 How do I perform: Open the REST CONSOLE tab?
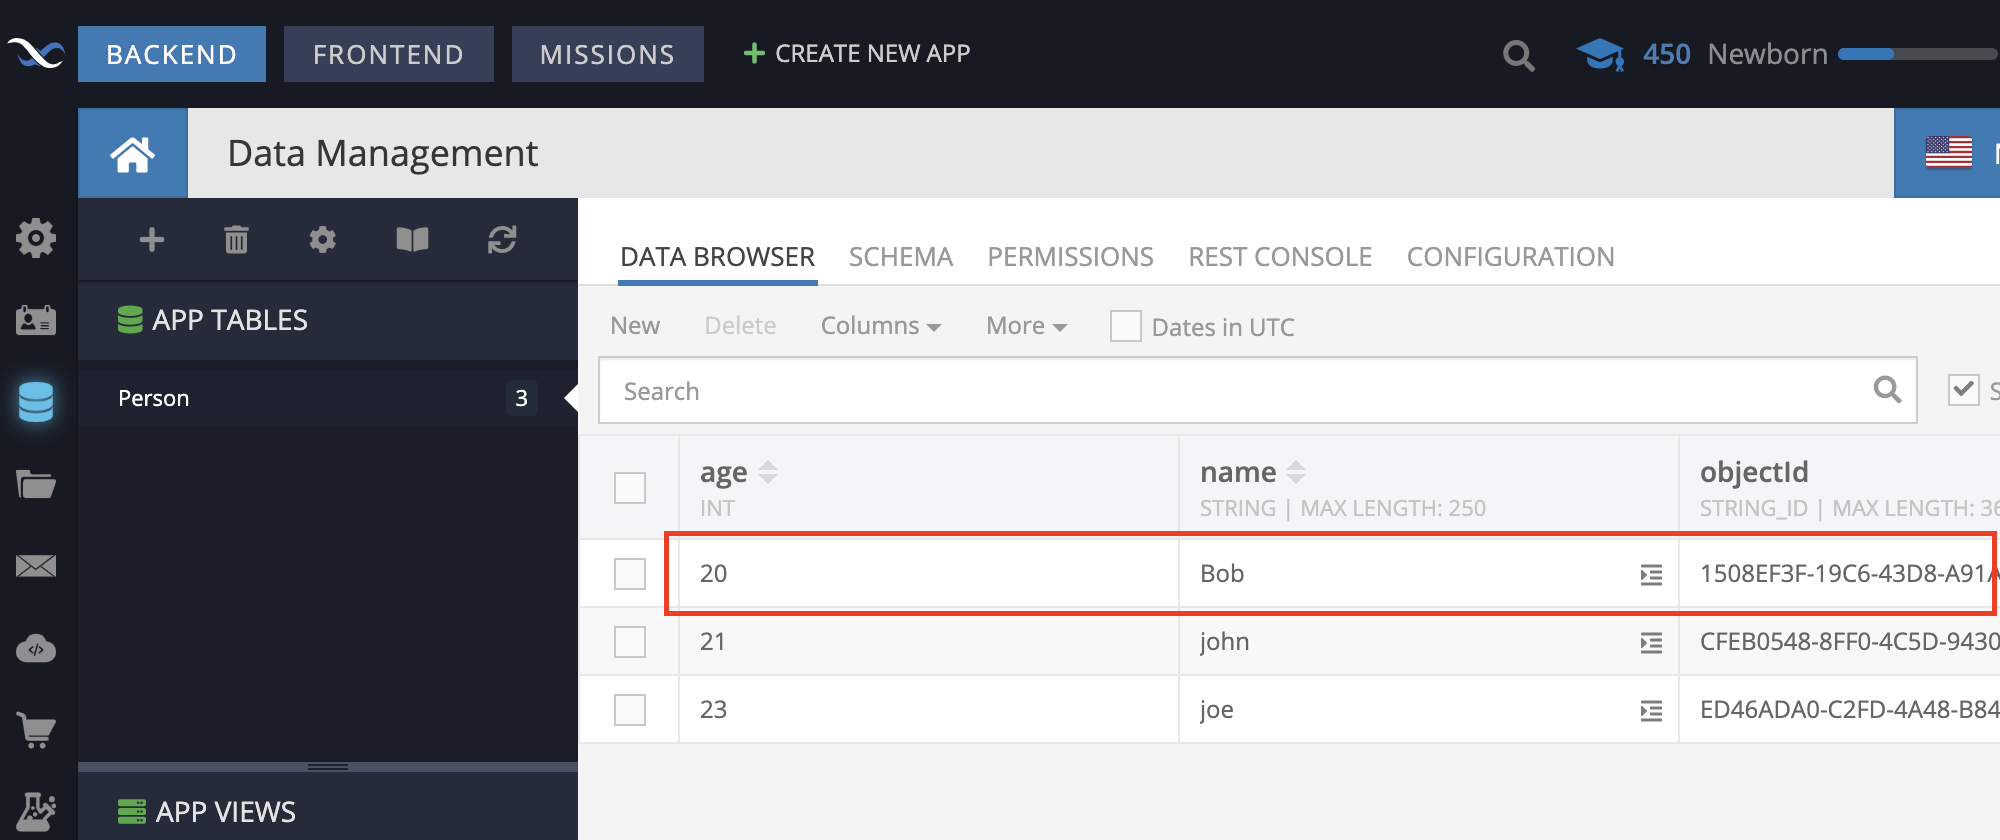[1280, 257]
